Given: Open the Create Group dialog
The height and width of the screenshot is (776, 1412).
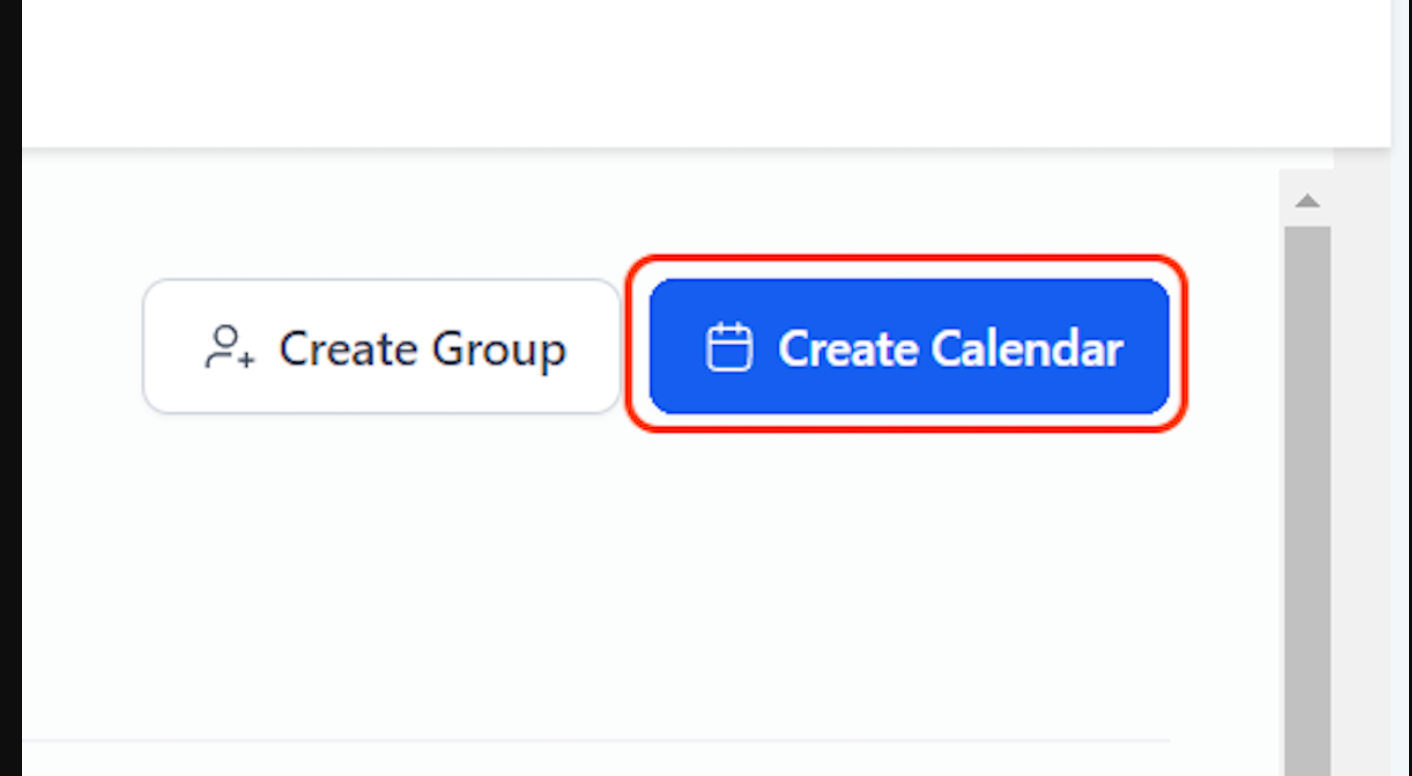Looking at the screenshot, I should [382, 346].
